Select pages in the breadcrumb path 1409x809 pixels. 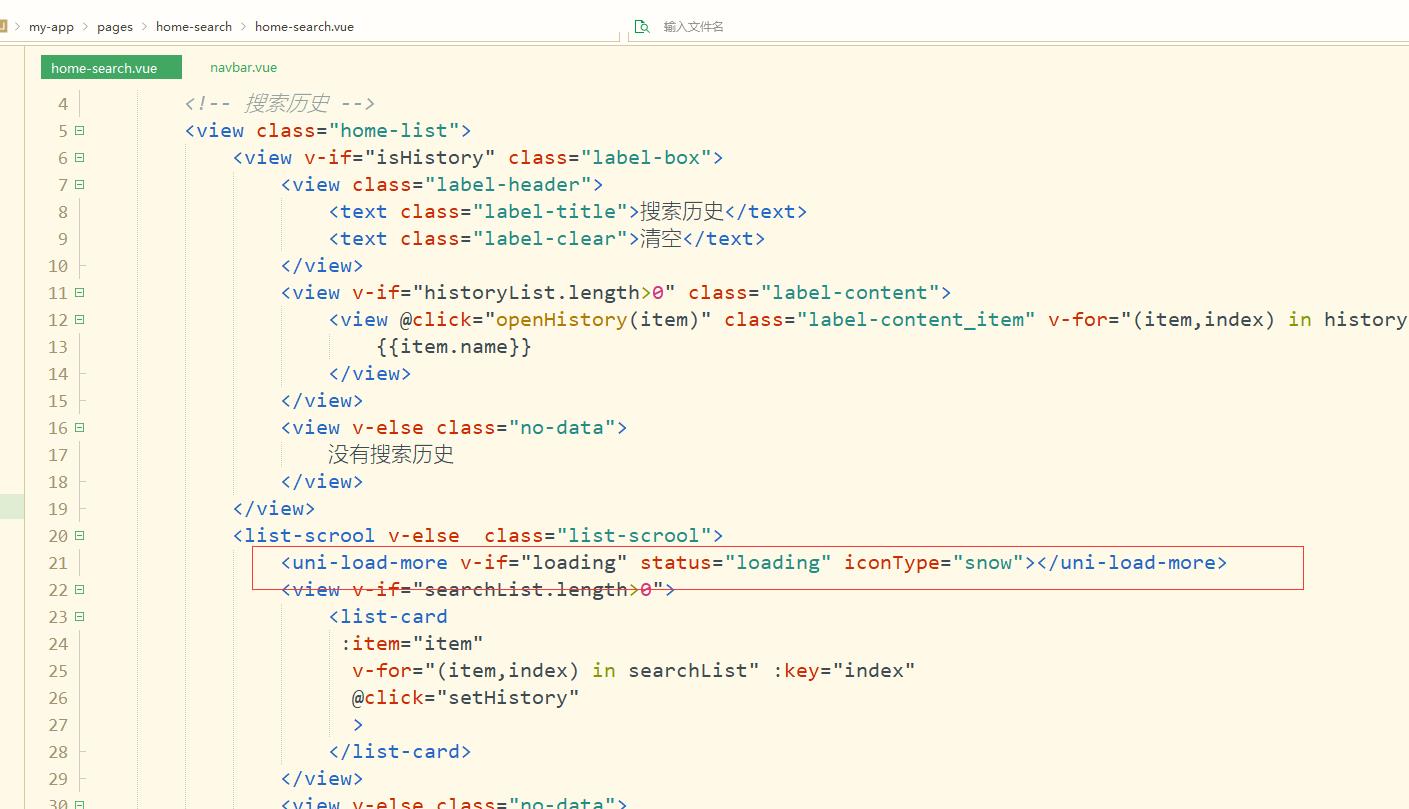pyautogui.click(x=115, y=27)
